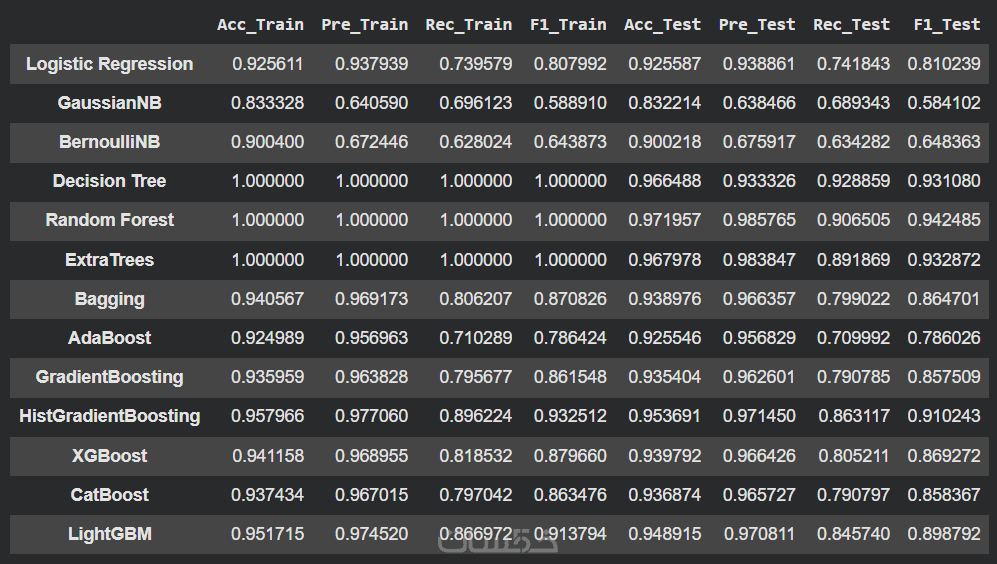Select the CatBoost row label
Viewport: 997px width, 564px height.
[109, 495]
